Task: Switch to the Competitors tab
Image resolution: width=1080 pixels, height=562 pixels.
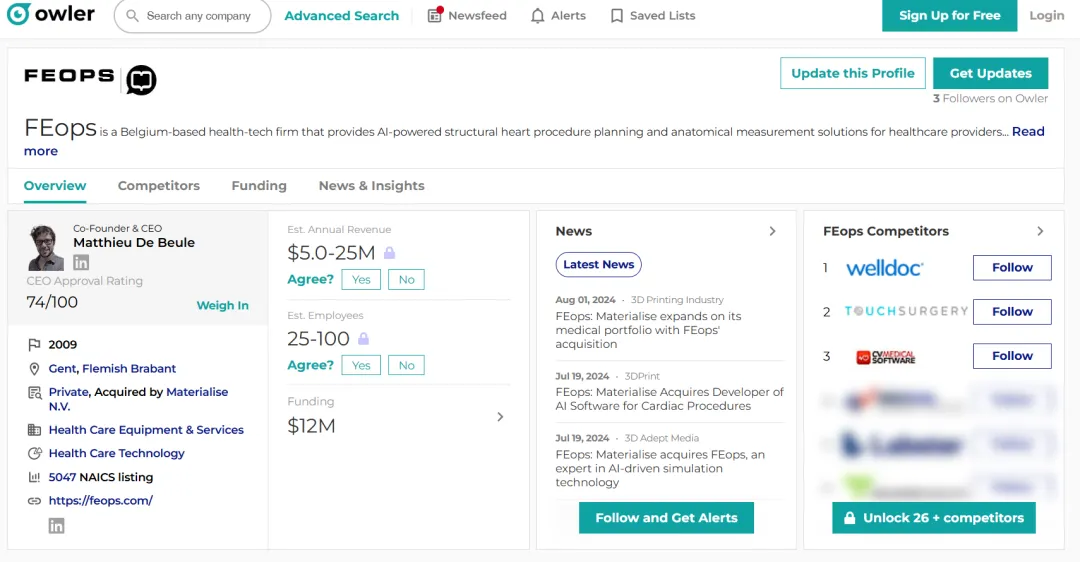Action: coord(158,186)
